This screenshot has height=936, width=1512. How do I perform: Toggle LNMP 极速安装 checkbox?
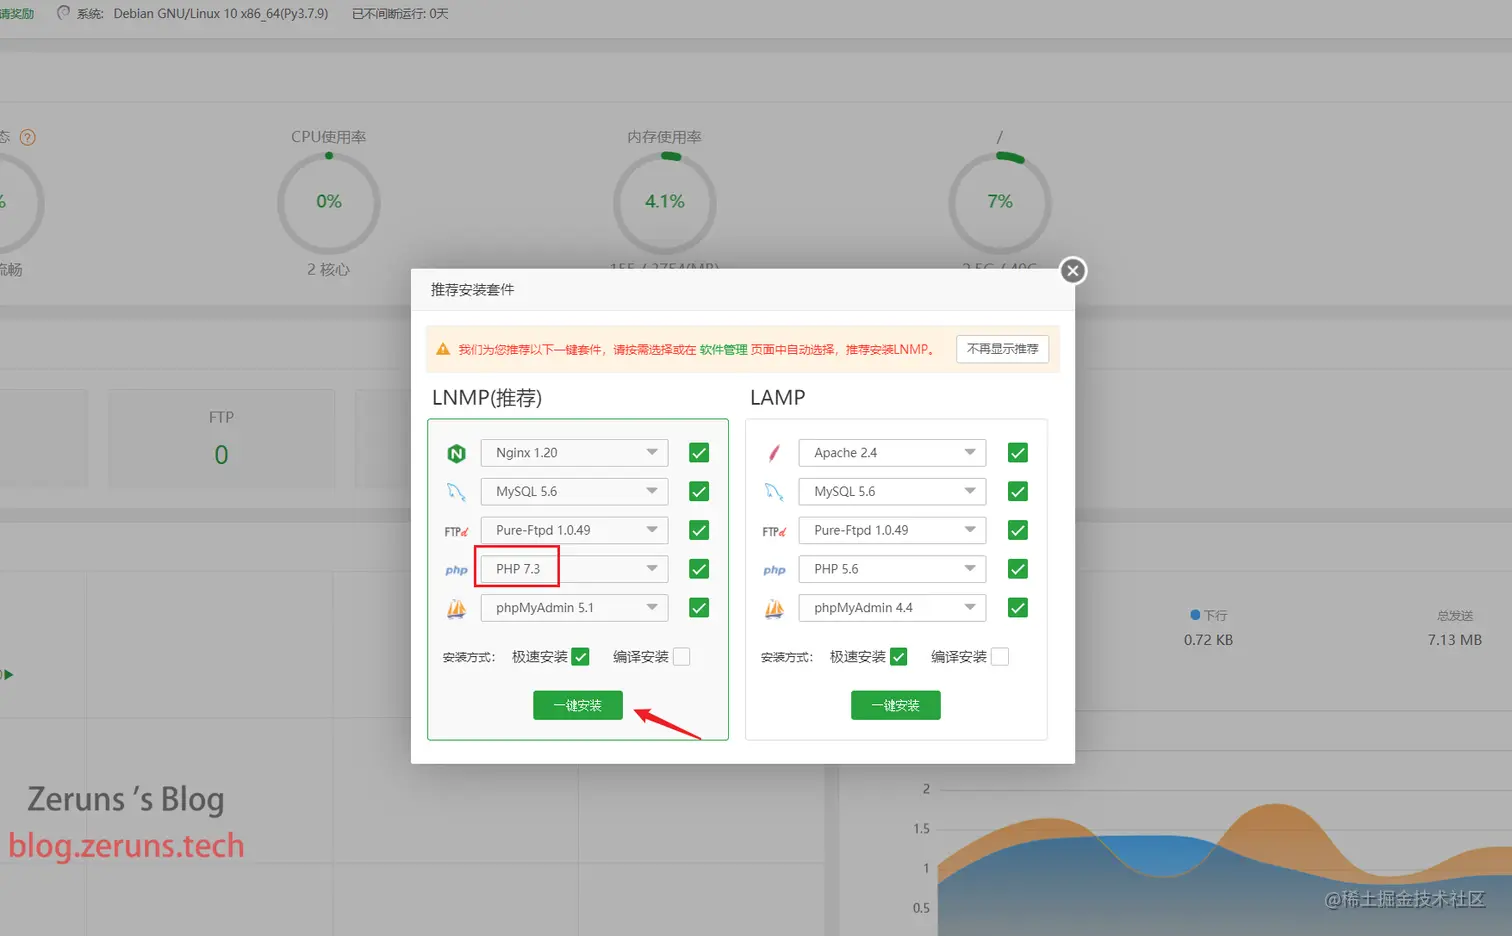coord(581,657)
